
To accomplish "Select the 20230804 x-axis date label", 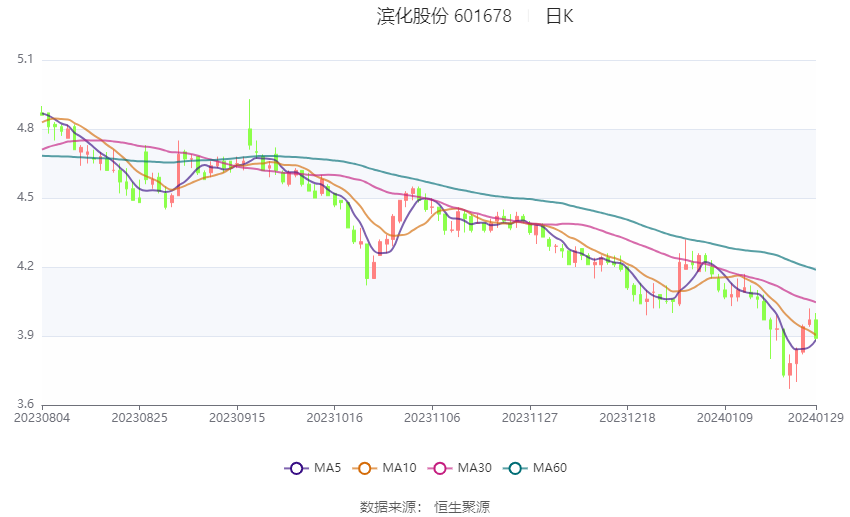I will click(42, 418).
